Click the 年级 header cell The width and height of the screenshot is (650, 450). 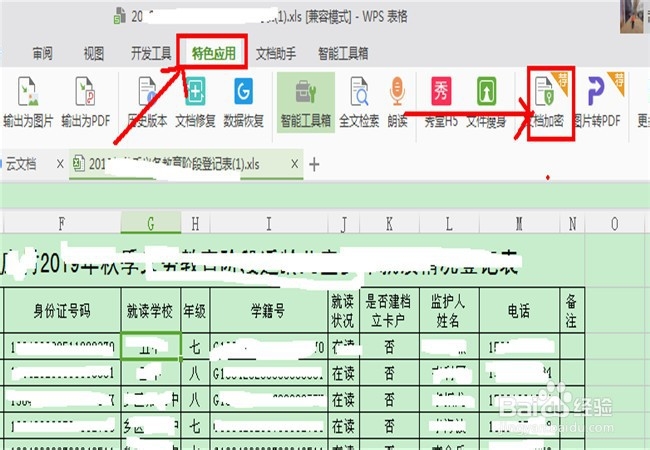click(x=195, y=310)
